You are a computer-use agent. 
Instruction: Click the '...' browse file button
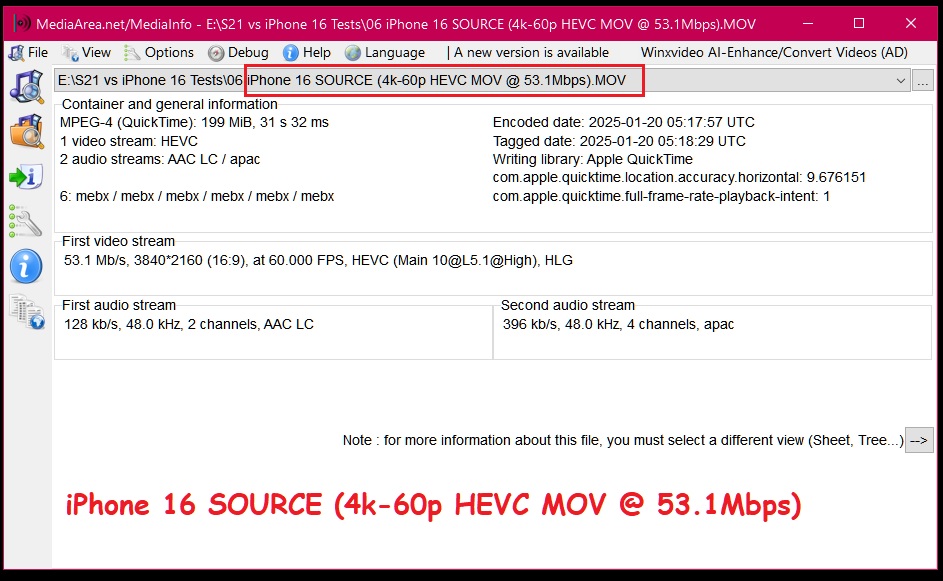click(x=923, y=81)
